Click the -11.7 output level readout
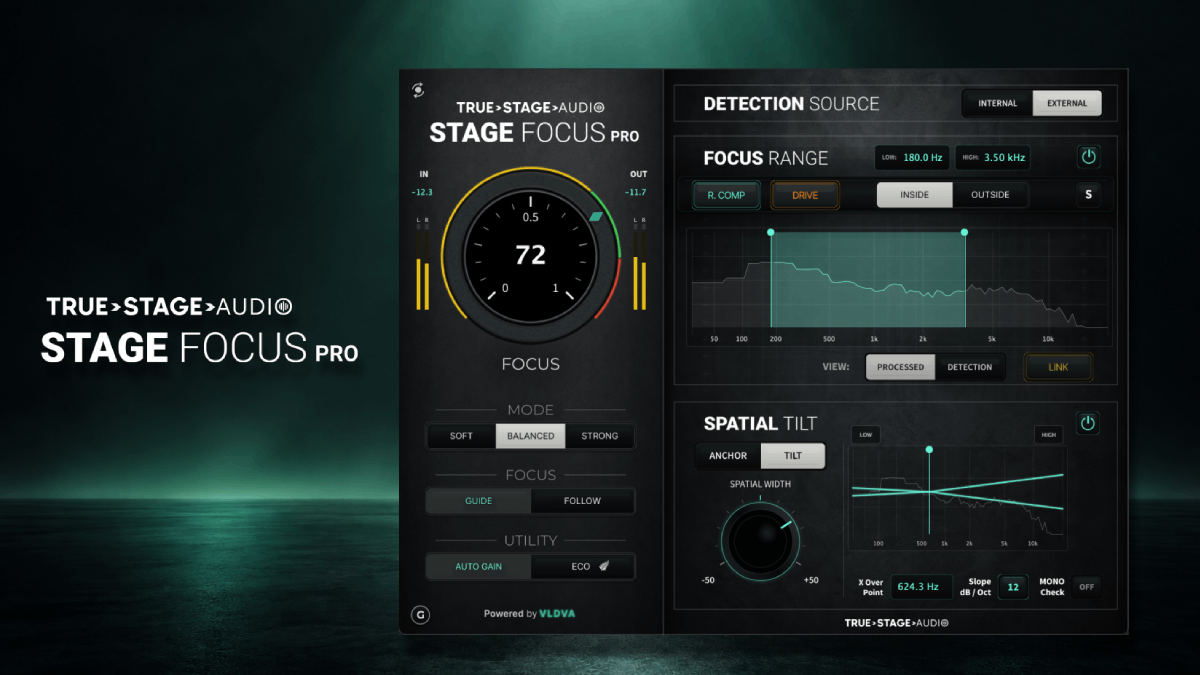 coord(636,192)
